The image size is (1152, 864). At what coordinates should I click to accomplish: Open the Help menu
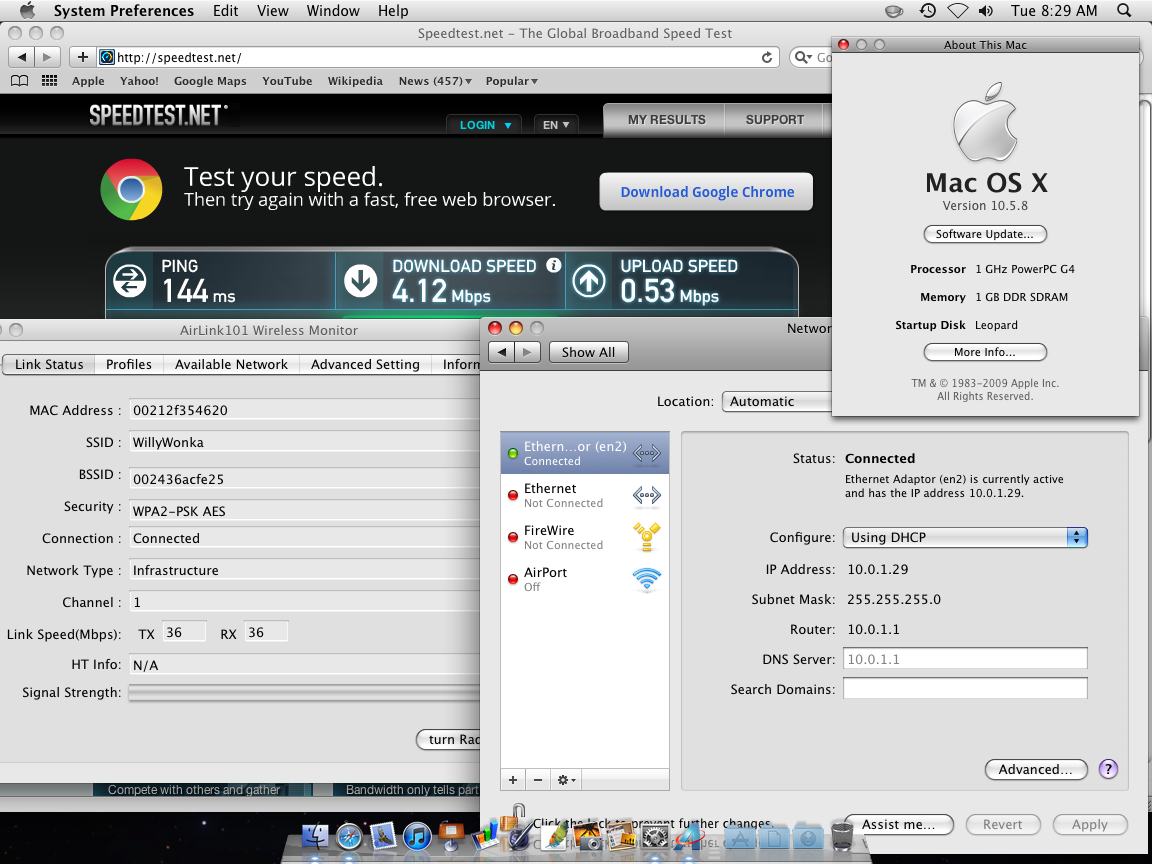coord(393,10)
